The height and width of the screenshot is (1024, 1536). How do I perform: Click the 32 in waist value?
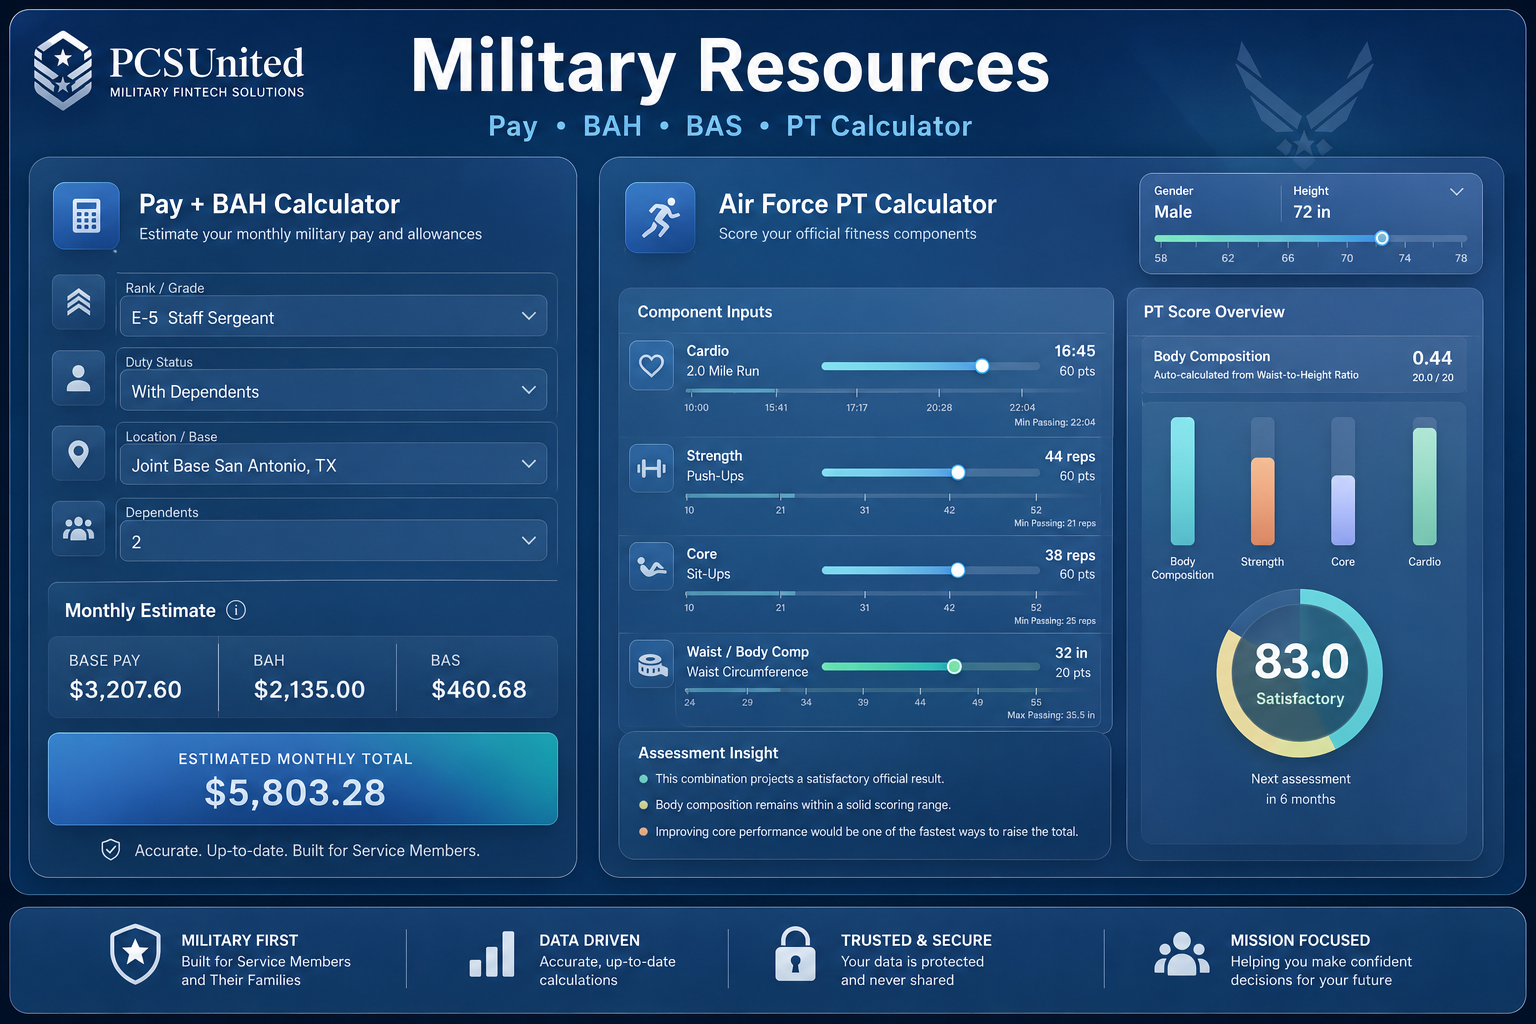pyautogui.click(x=1071, y=653)
